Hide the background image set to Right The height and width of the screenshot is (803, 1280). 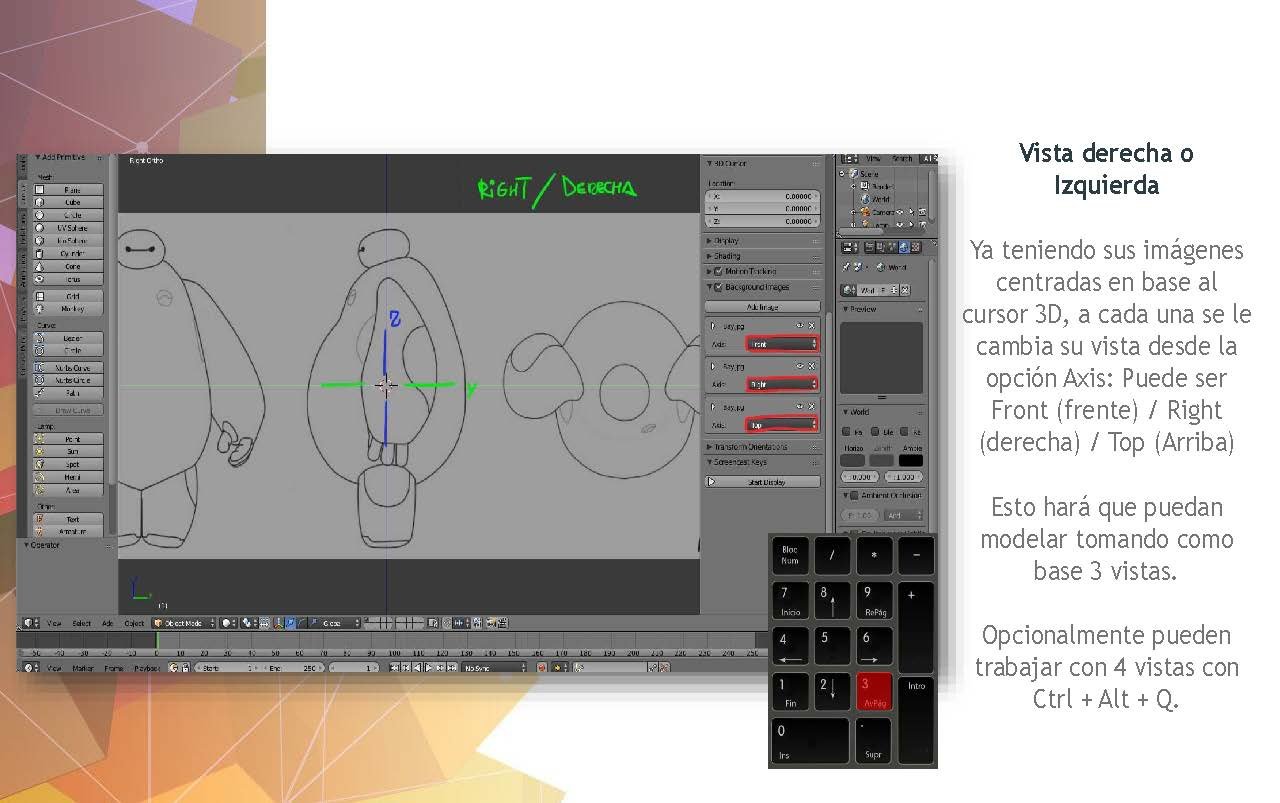click(x=800, y=367)
